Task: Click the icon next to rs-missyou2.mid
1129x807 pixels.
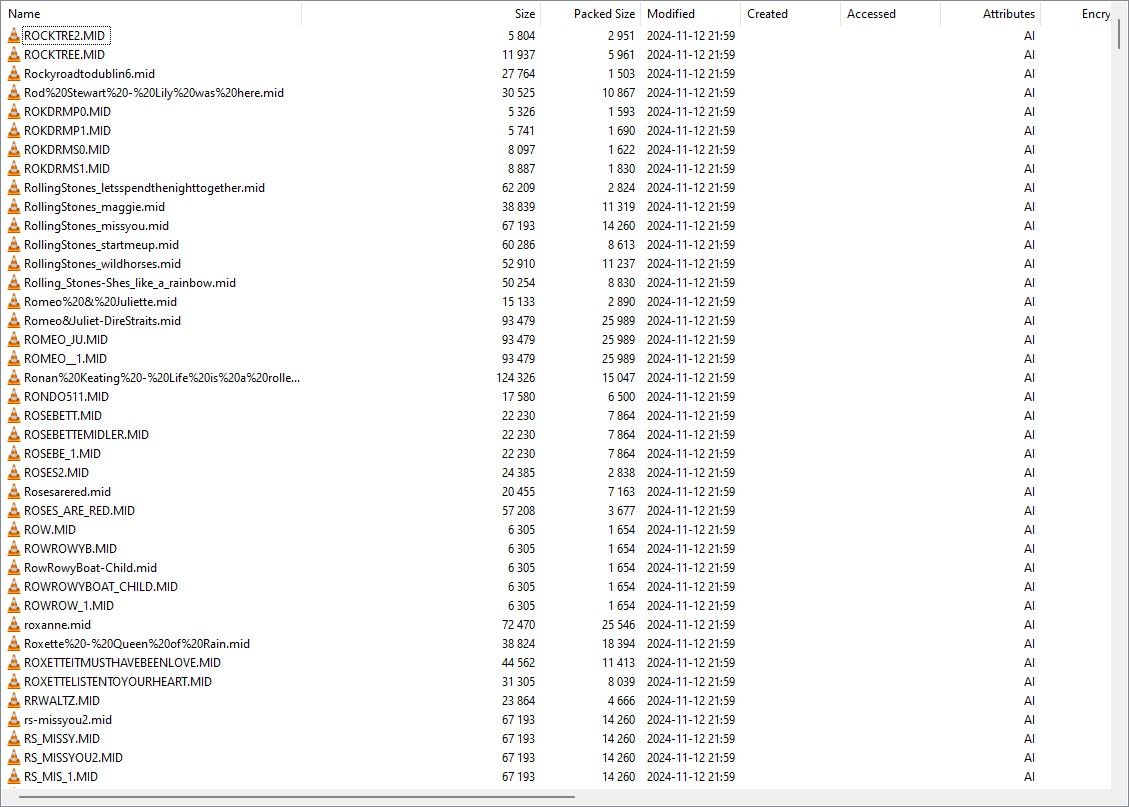Action: [14, 720]
